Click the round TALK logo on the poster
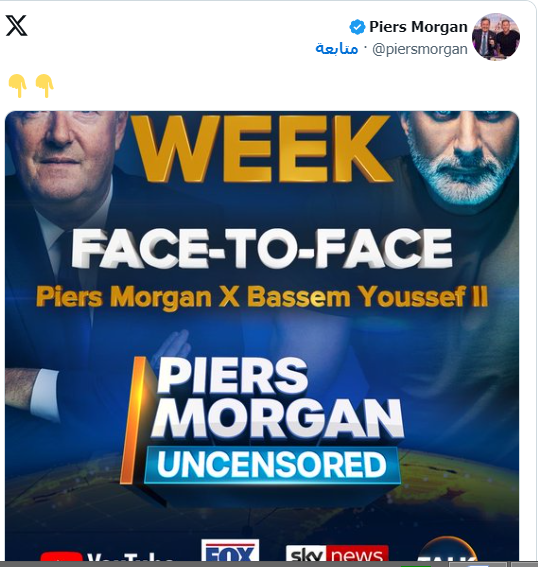This screenshot has height=567, width=538. 447,549
